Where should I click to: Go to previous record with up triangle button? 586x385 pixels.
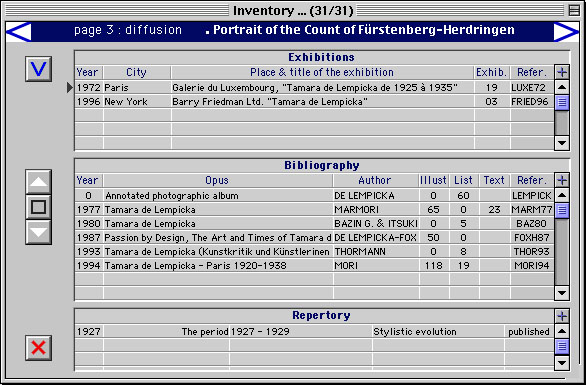(38, 182)
